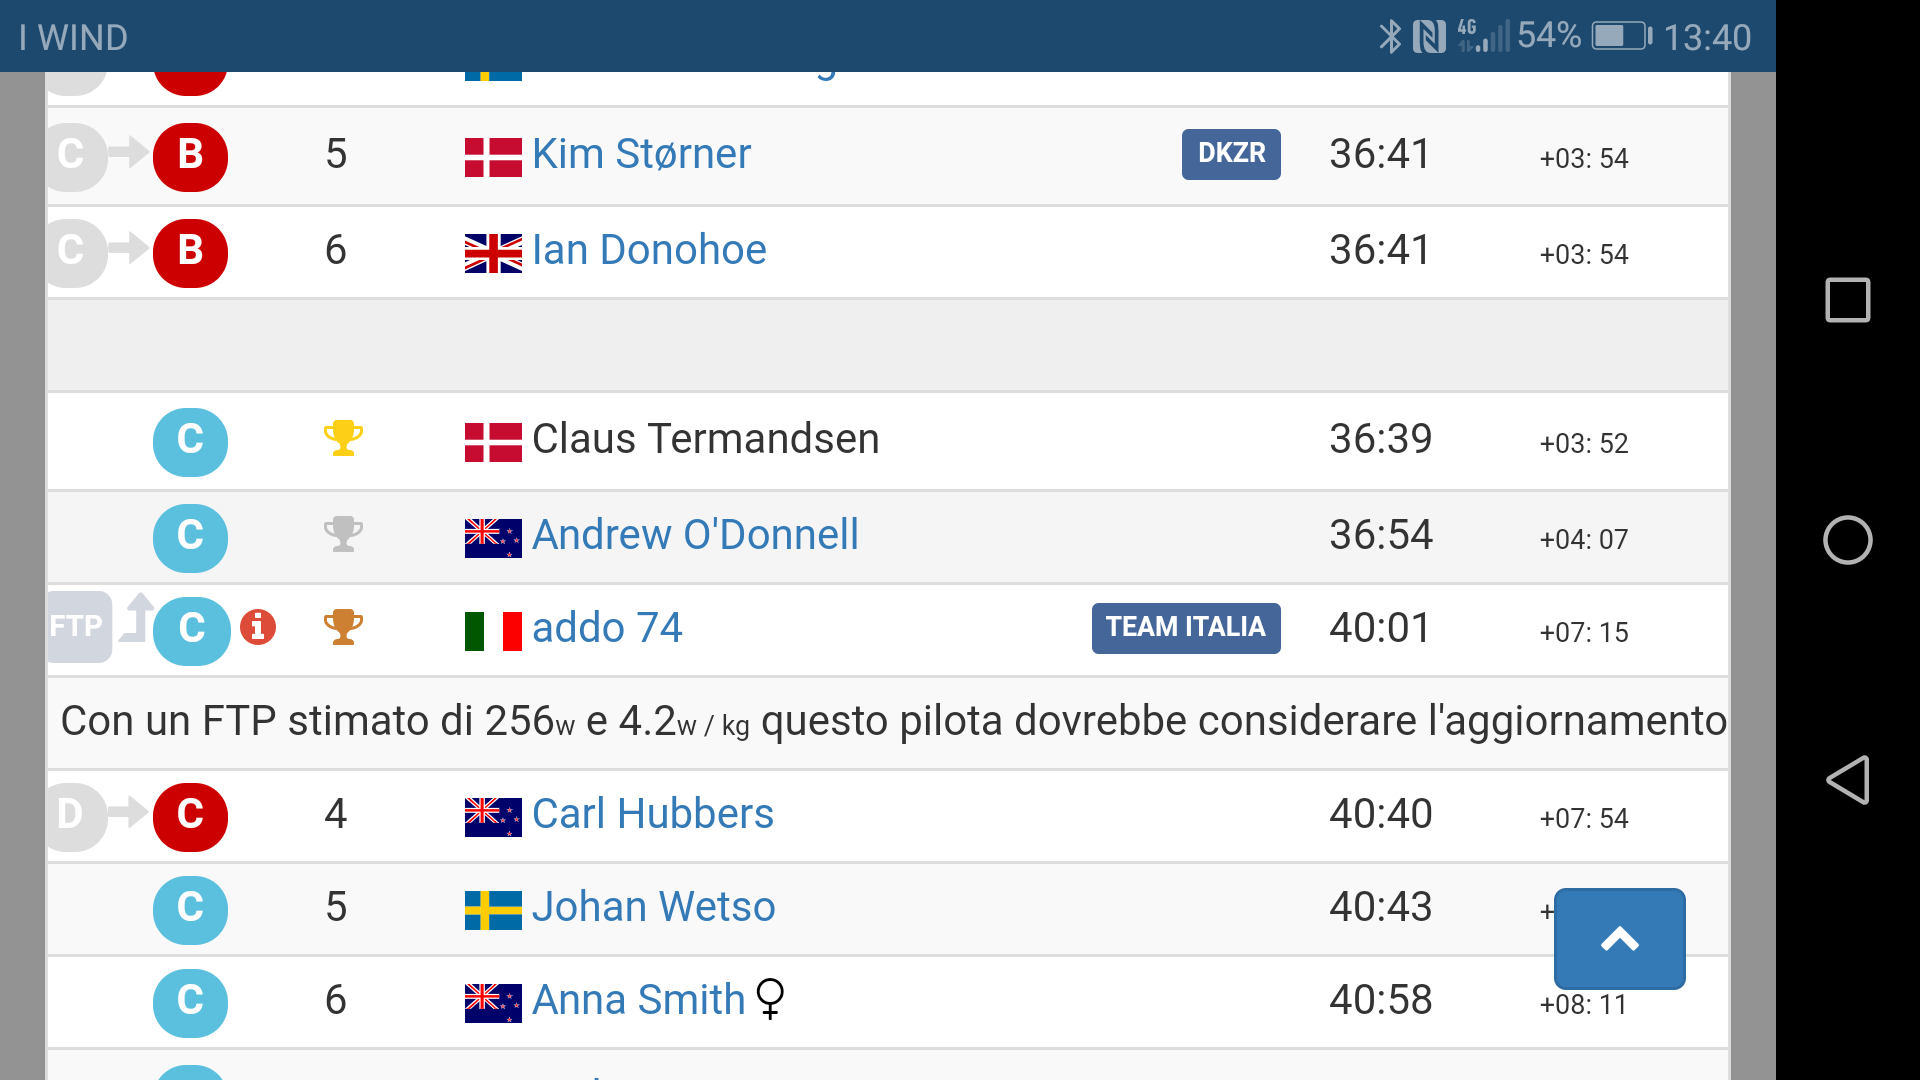Open the TEAM ITALIA team tag
Image resolution: width=1920 pixels, height=1080 pixels.
click(x=1186, y=628)
